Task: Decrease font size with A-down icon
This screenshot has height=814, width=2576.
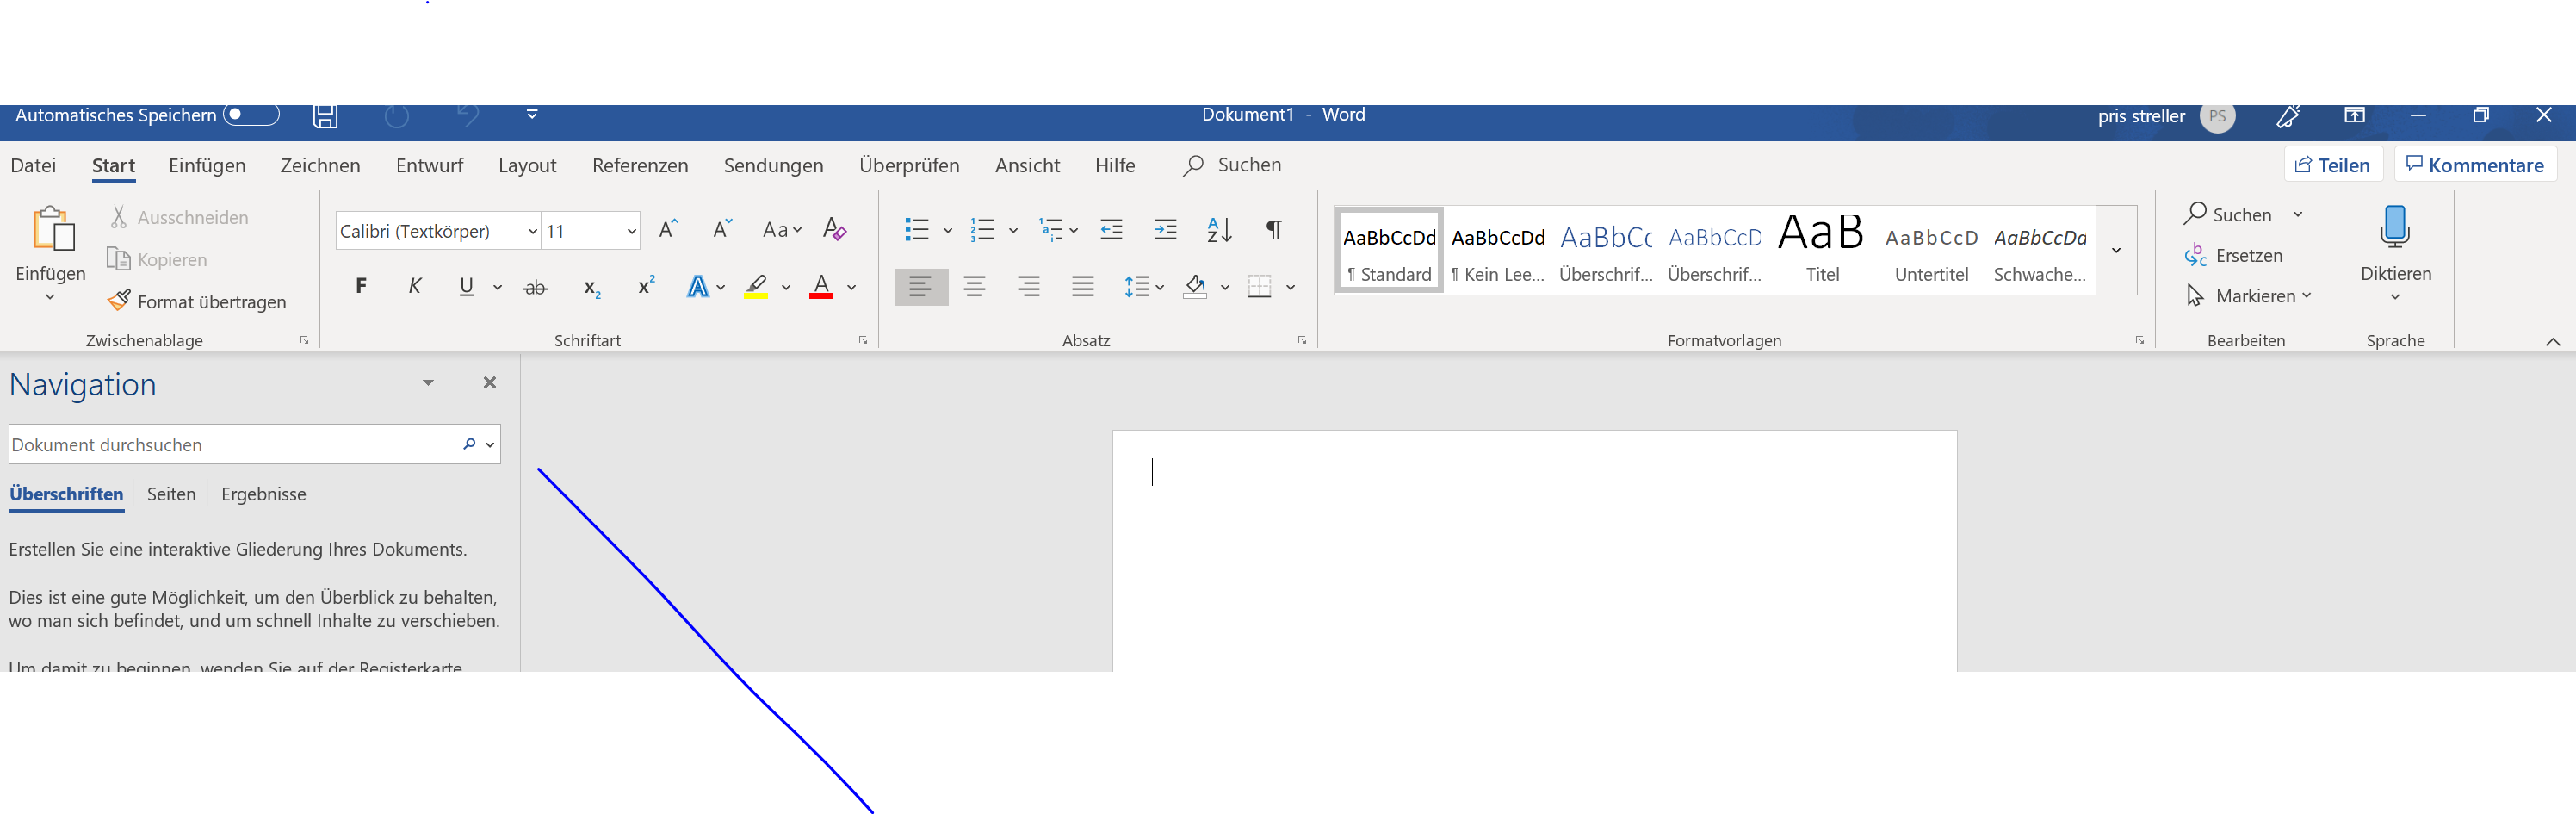Action: tap(722, 229)
